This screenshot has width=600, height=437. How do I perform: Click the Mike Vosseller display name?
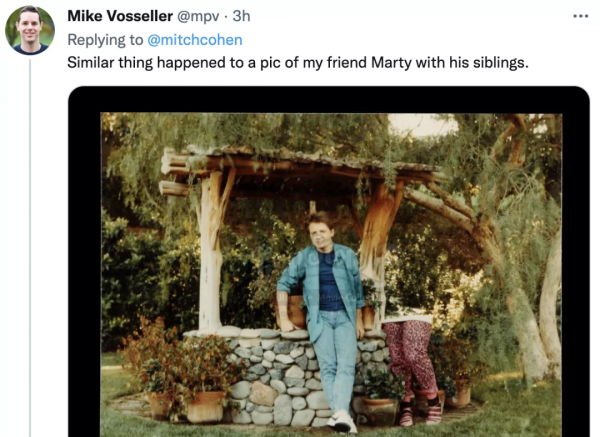121,17
